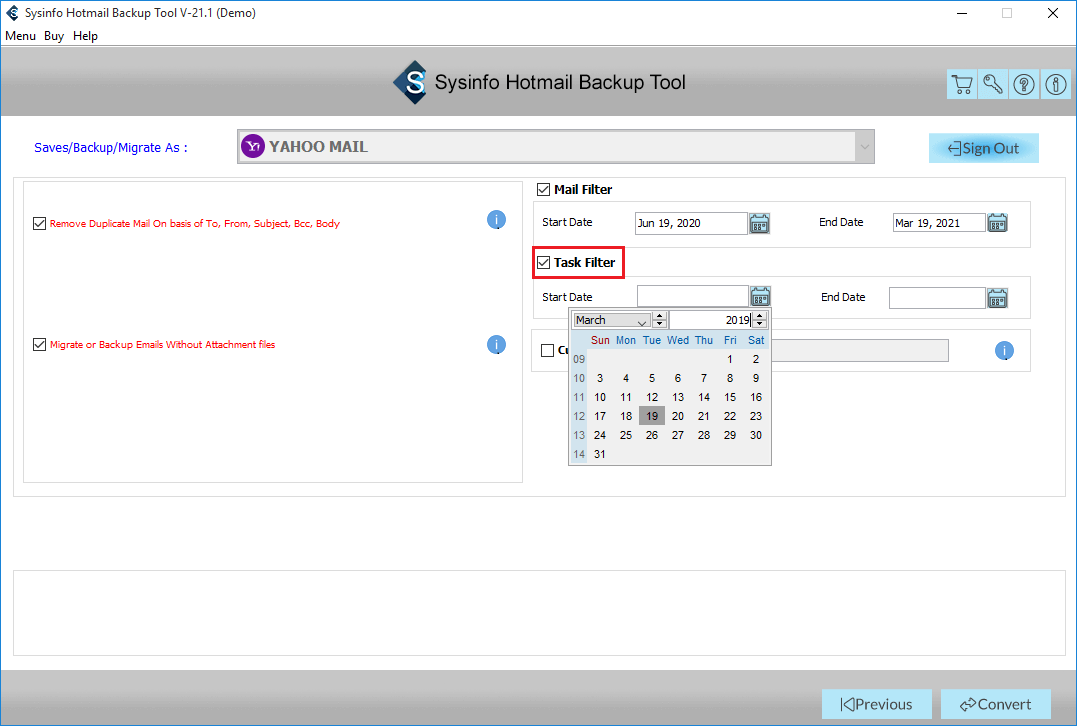
Task: Open calendar for Task Filter End Date
Action: point(997,298)
